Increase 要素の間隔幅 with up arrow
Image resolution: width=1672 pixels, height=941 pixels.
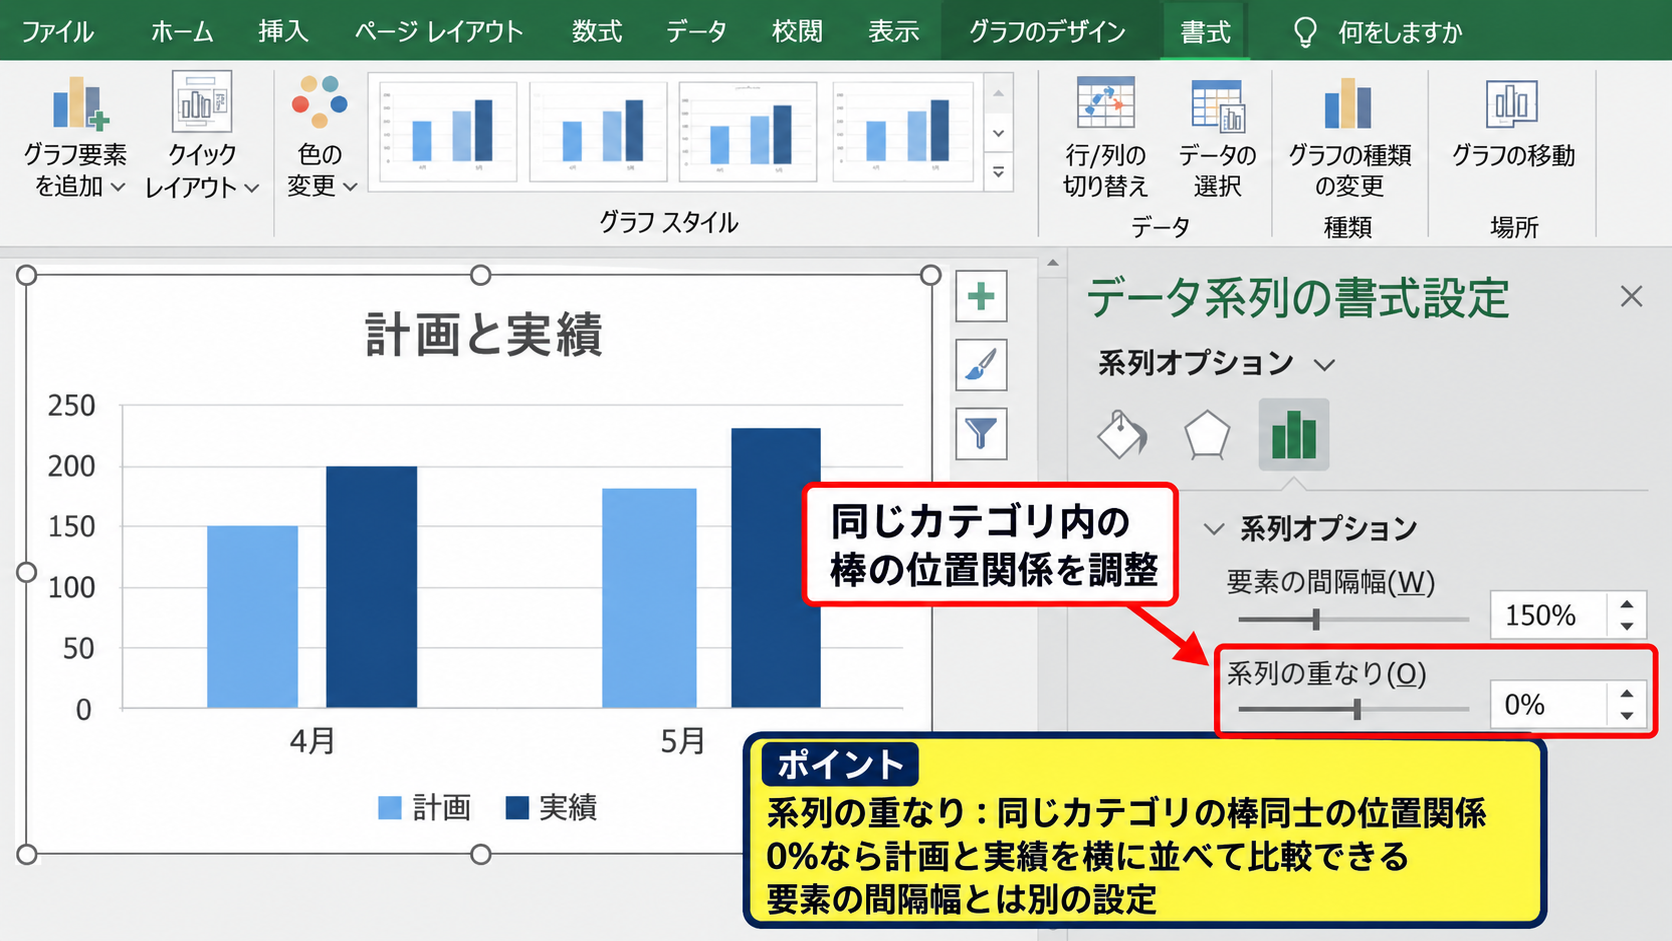1627,605
